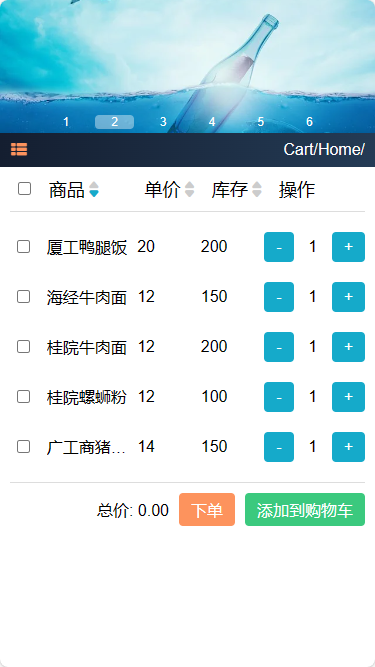Sort by 商品 column arrows

click(94, 190)
